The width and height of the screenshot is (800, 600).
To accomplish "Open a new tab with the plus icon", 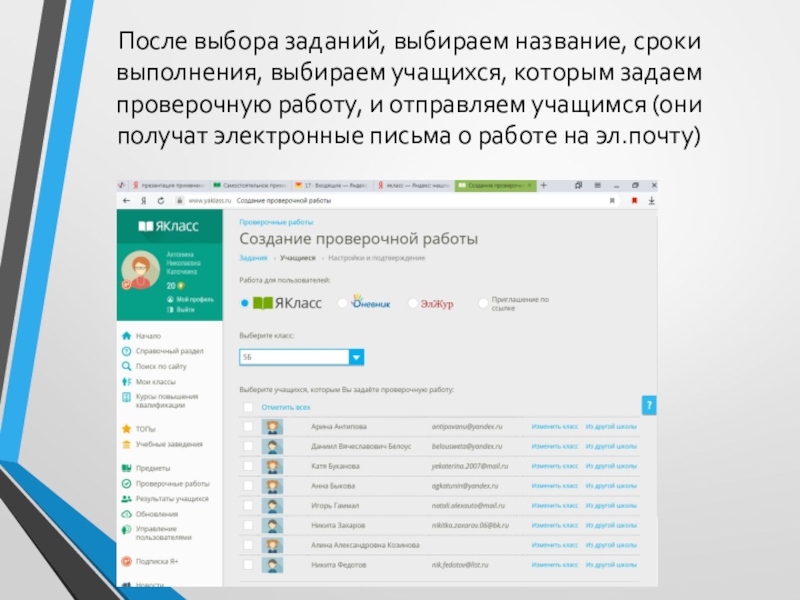I will tap(543, 185).
